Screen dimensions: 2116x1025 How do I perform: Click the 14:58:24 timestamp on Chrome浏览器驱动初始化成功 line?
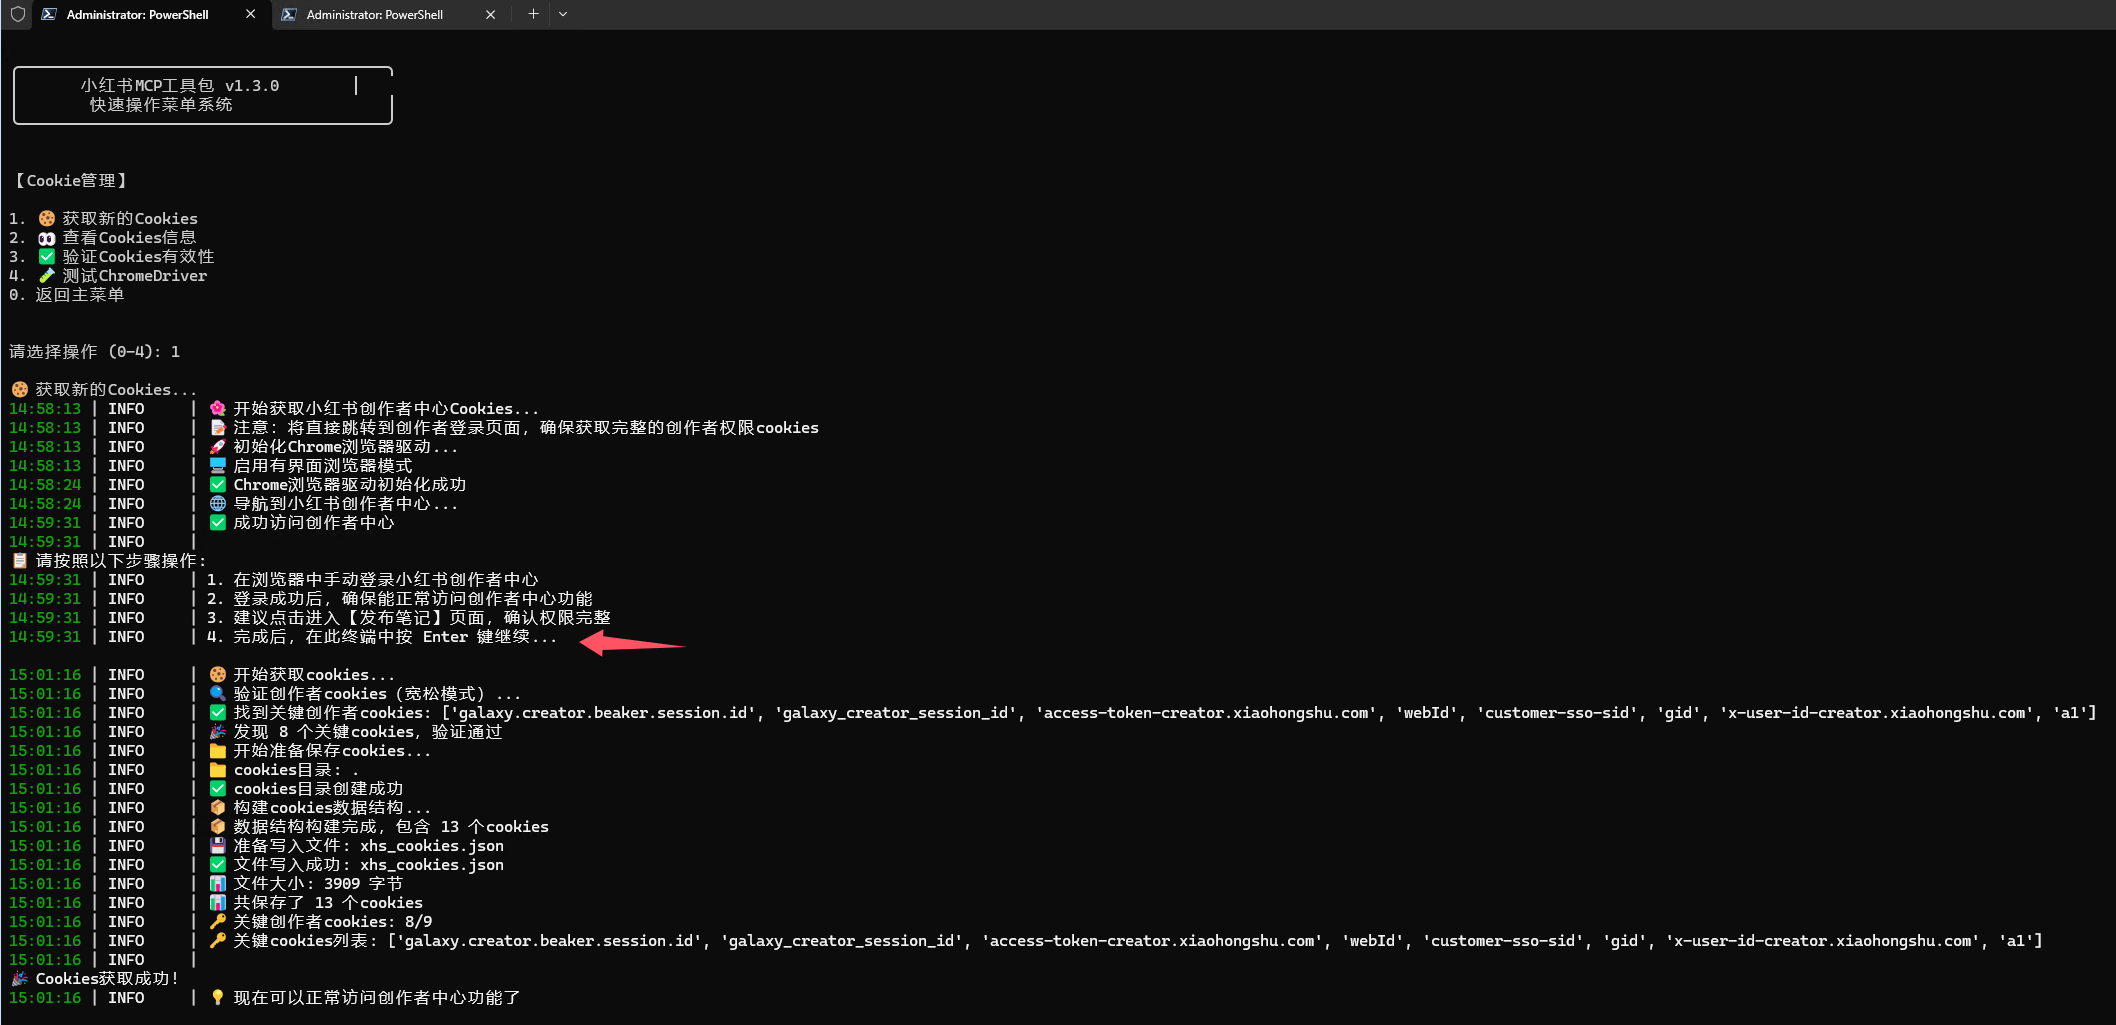pos(45,484)
